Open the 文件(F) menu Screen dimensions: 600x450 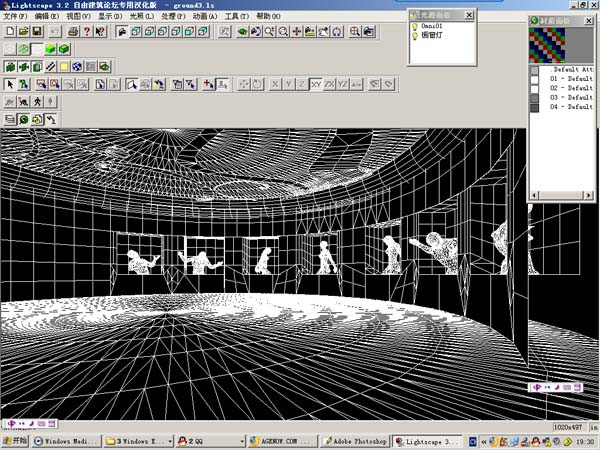(x=15, y=16)
